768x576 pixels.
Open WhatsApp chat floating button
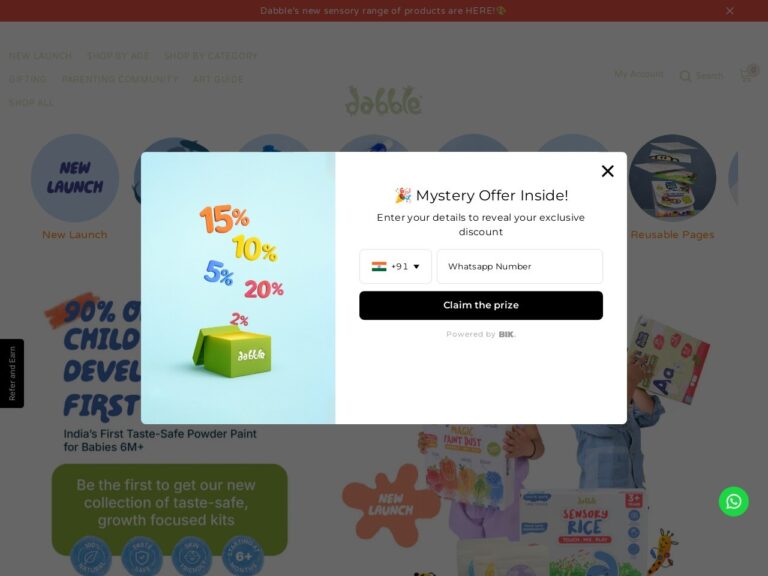[x=733, y=502]
